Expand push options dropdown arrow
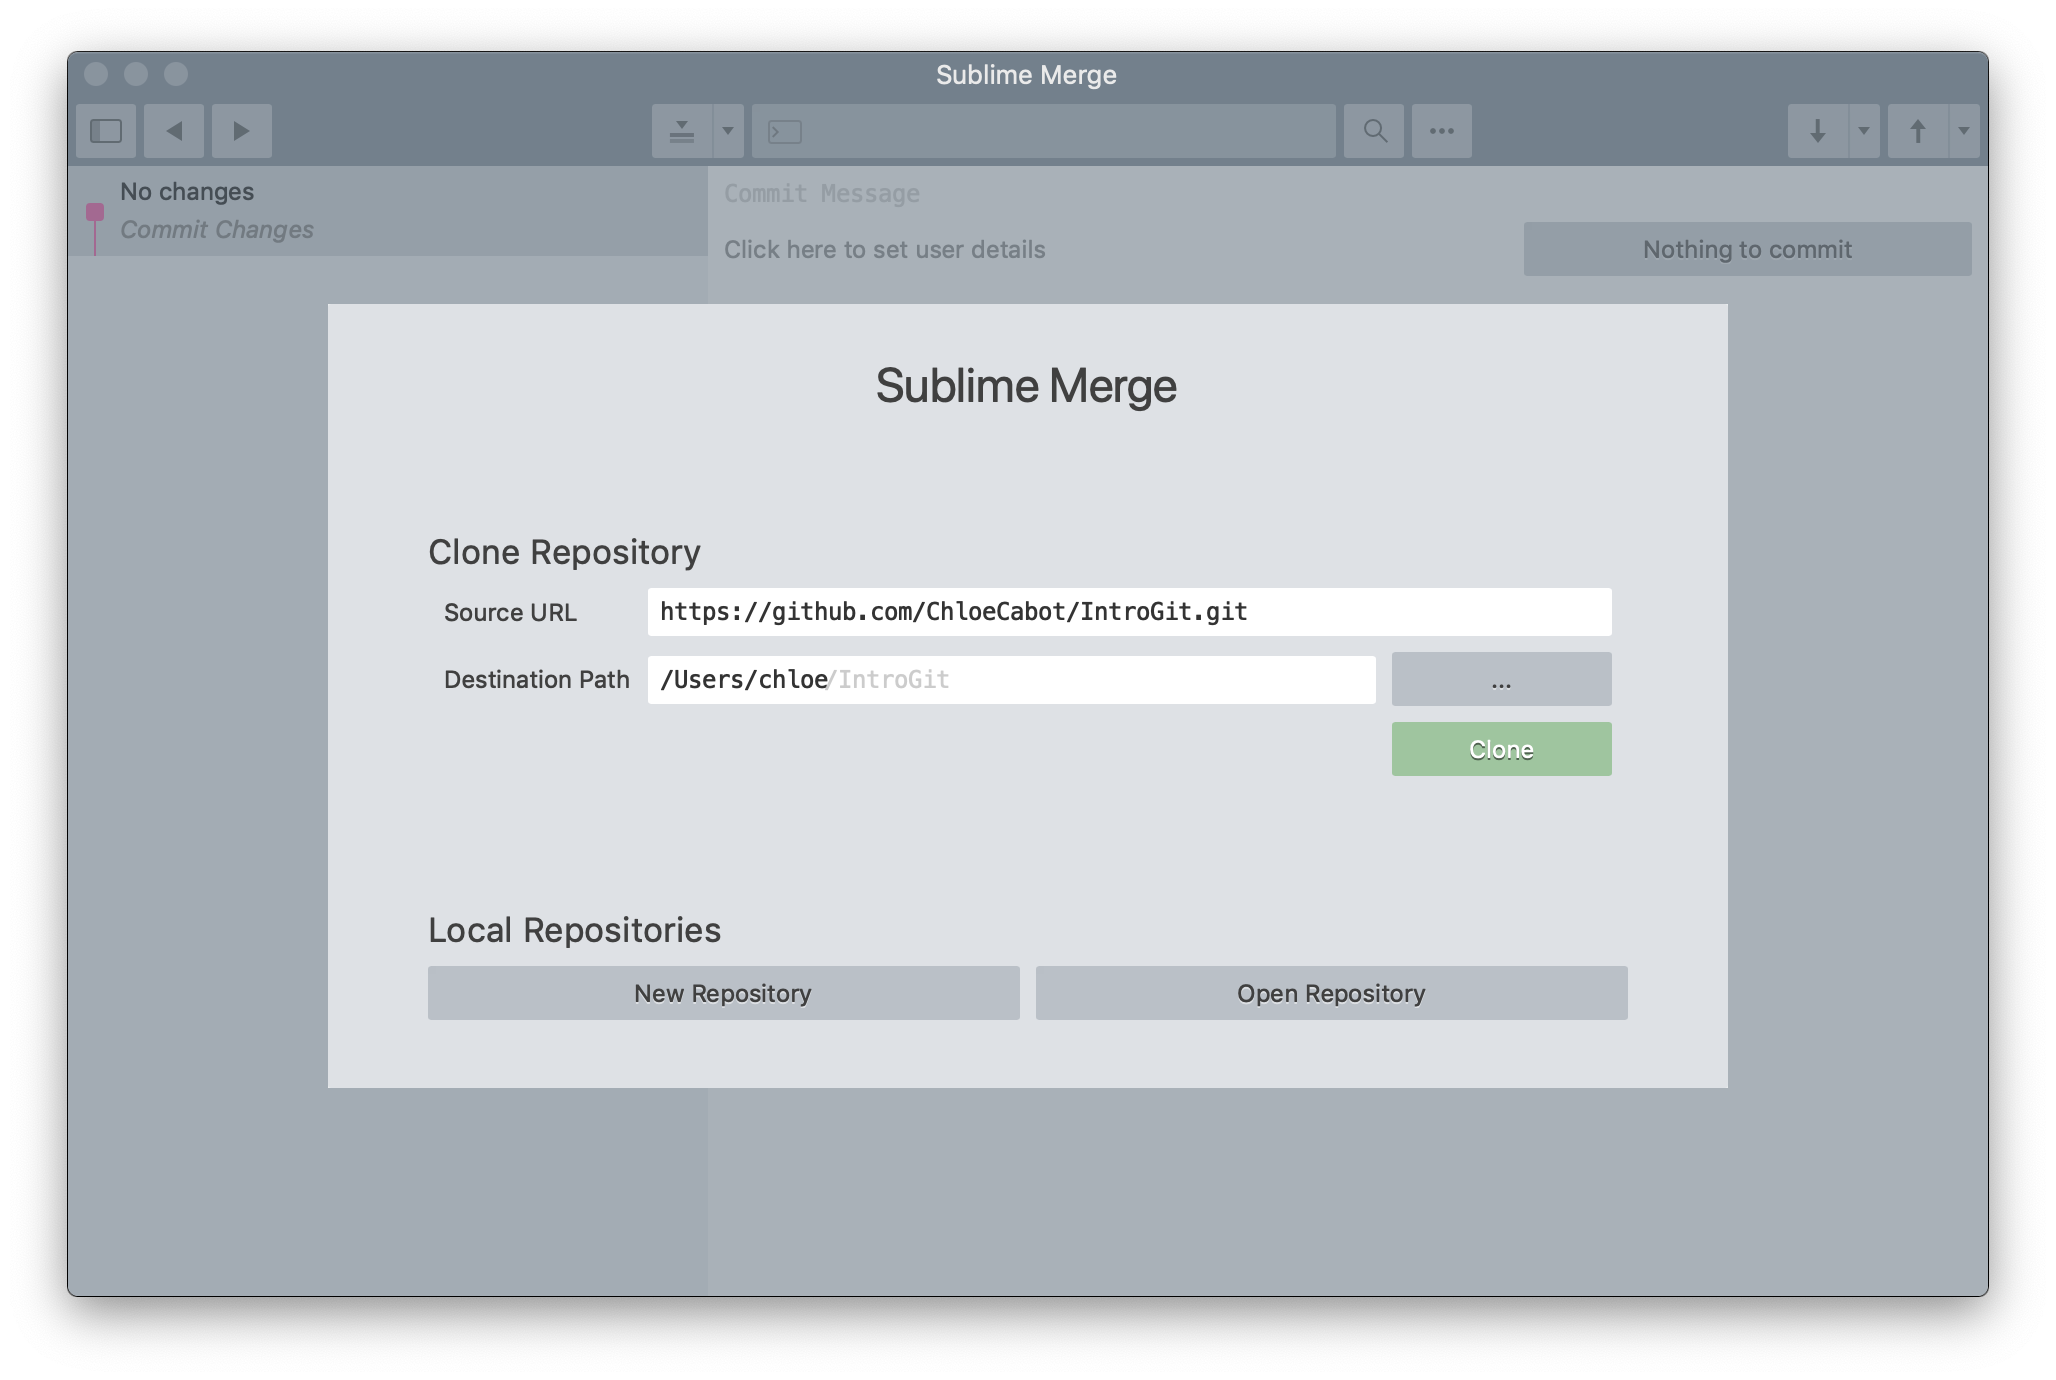 (x=1964, y=131)
